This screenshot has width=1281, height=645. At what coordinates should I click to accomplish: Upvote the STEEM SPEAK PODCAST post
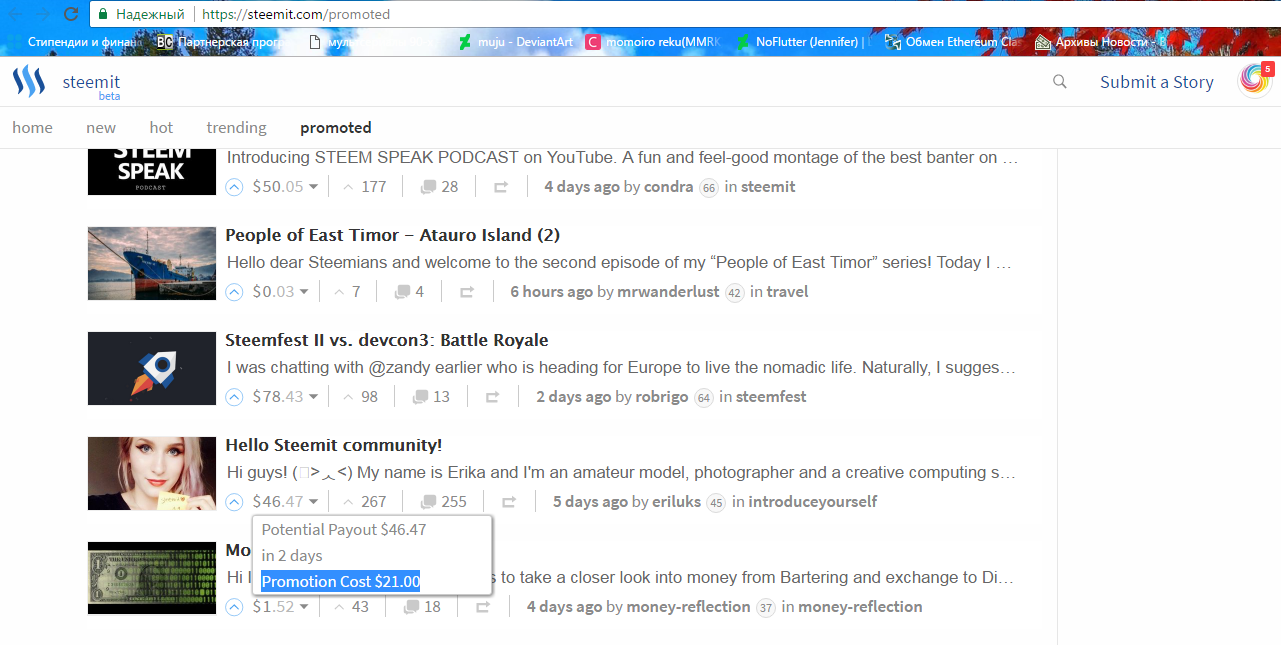pos(234,187)
